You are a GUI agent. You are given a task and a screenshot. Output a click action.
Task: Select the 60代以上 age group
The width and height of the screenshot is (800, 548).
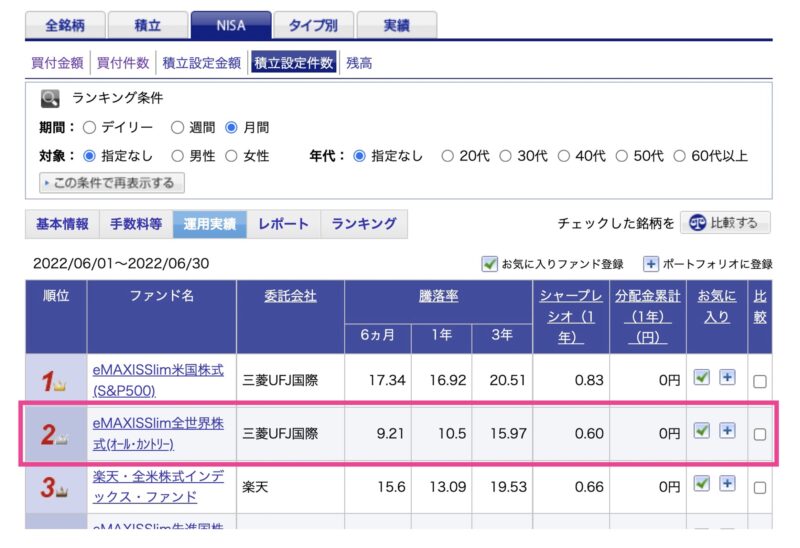coord(680,156)
